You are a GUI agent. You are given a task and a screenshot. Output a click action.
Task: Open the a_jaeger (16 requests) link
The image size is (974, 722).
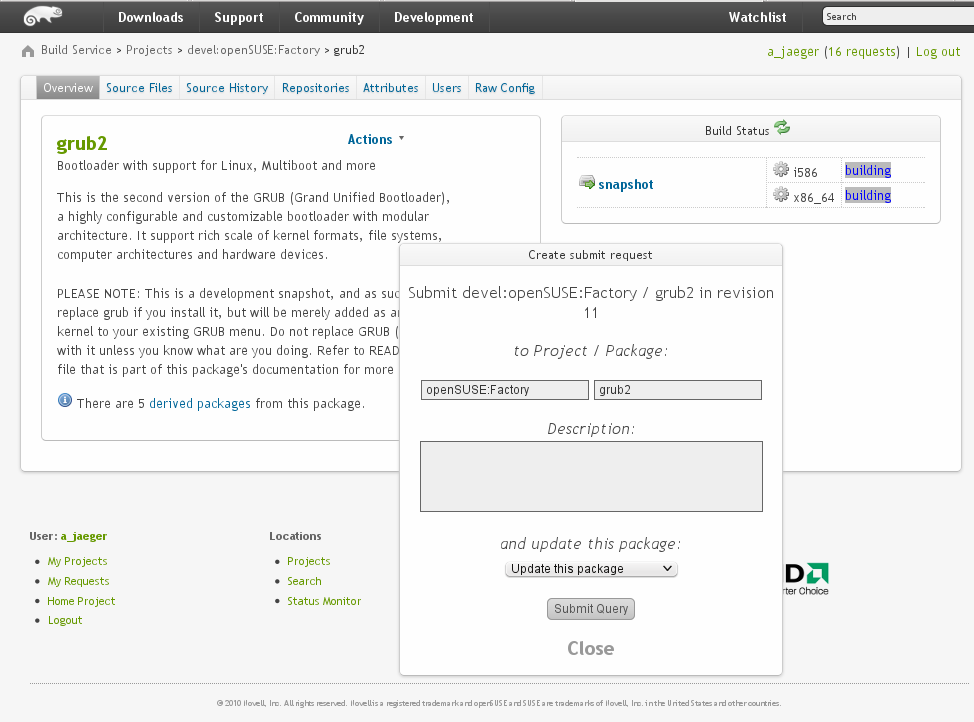pos(833,52)
